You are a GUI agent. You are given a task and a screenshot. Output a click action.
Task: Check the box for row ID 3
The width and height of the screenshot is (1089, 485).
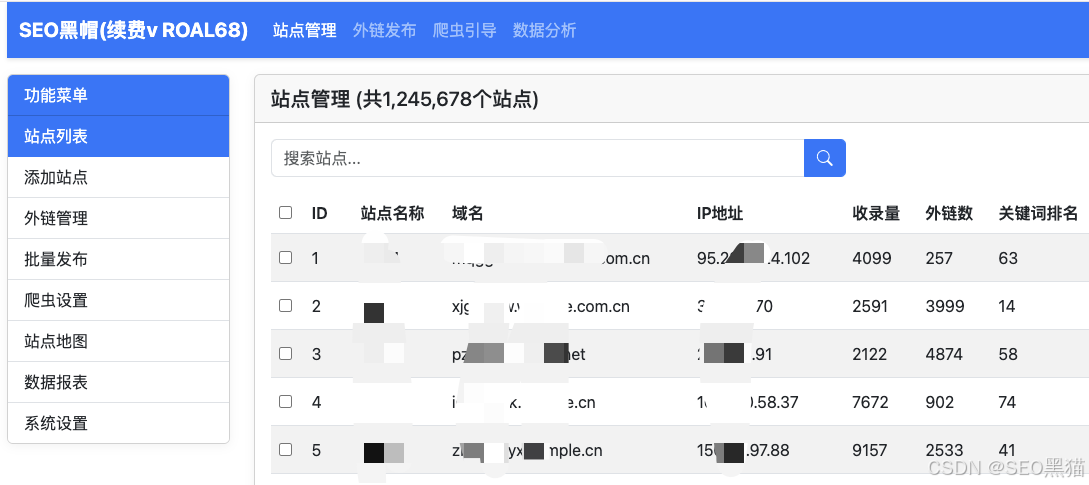(285, 354)
